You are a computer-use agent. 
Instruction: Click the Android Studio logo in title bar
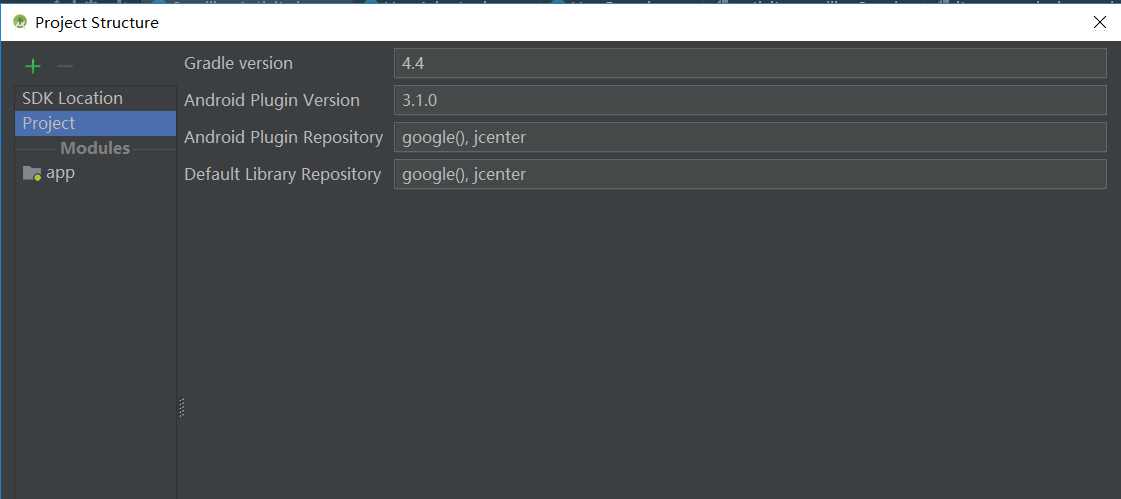(x=20, y=22)
